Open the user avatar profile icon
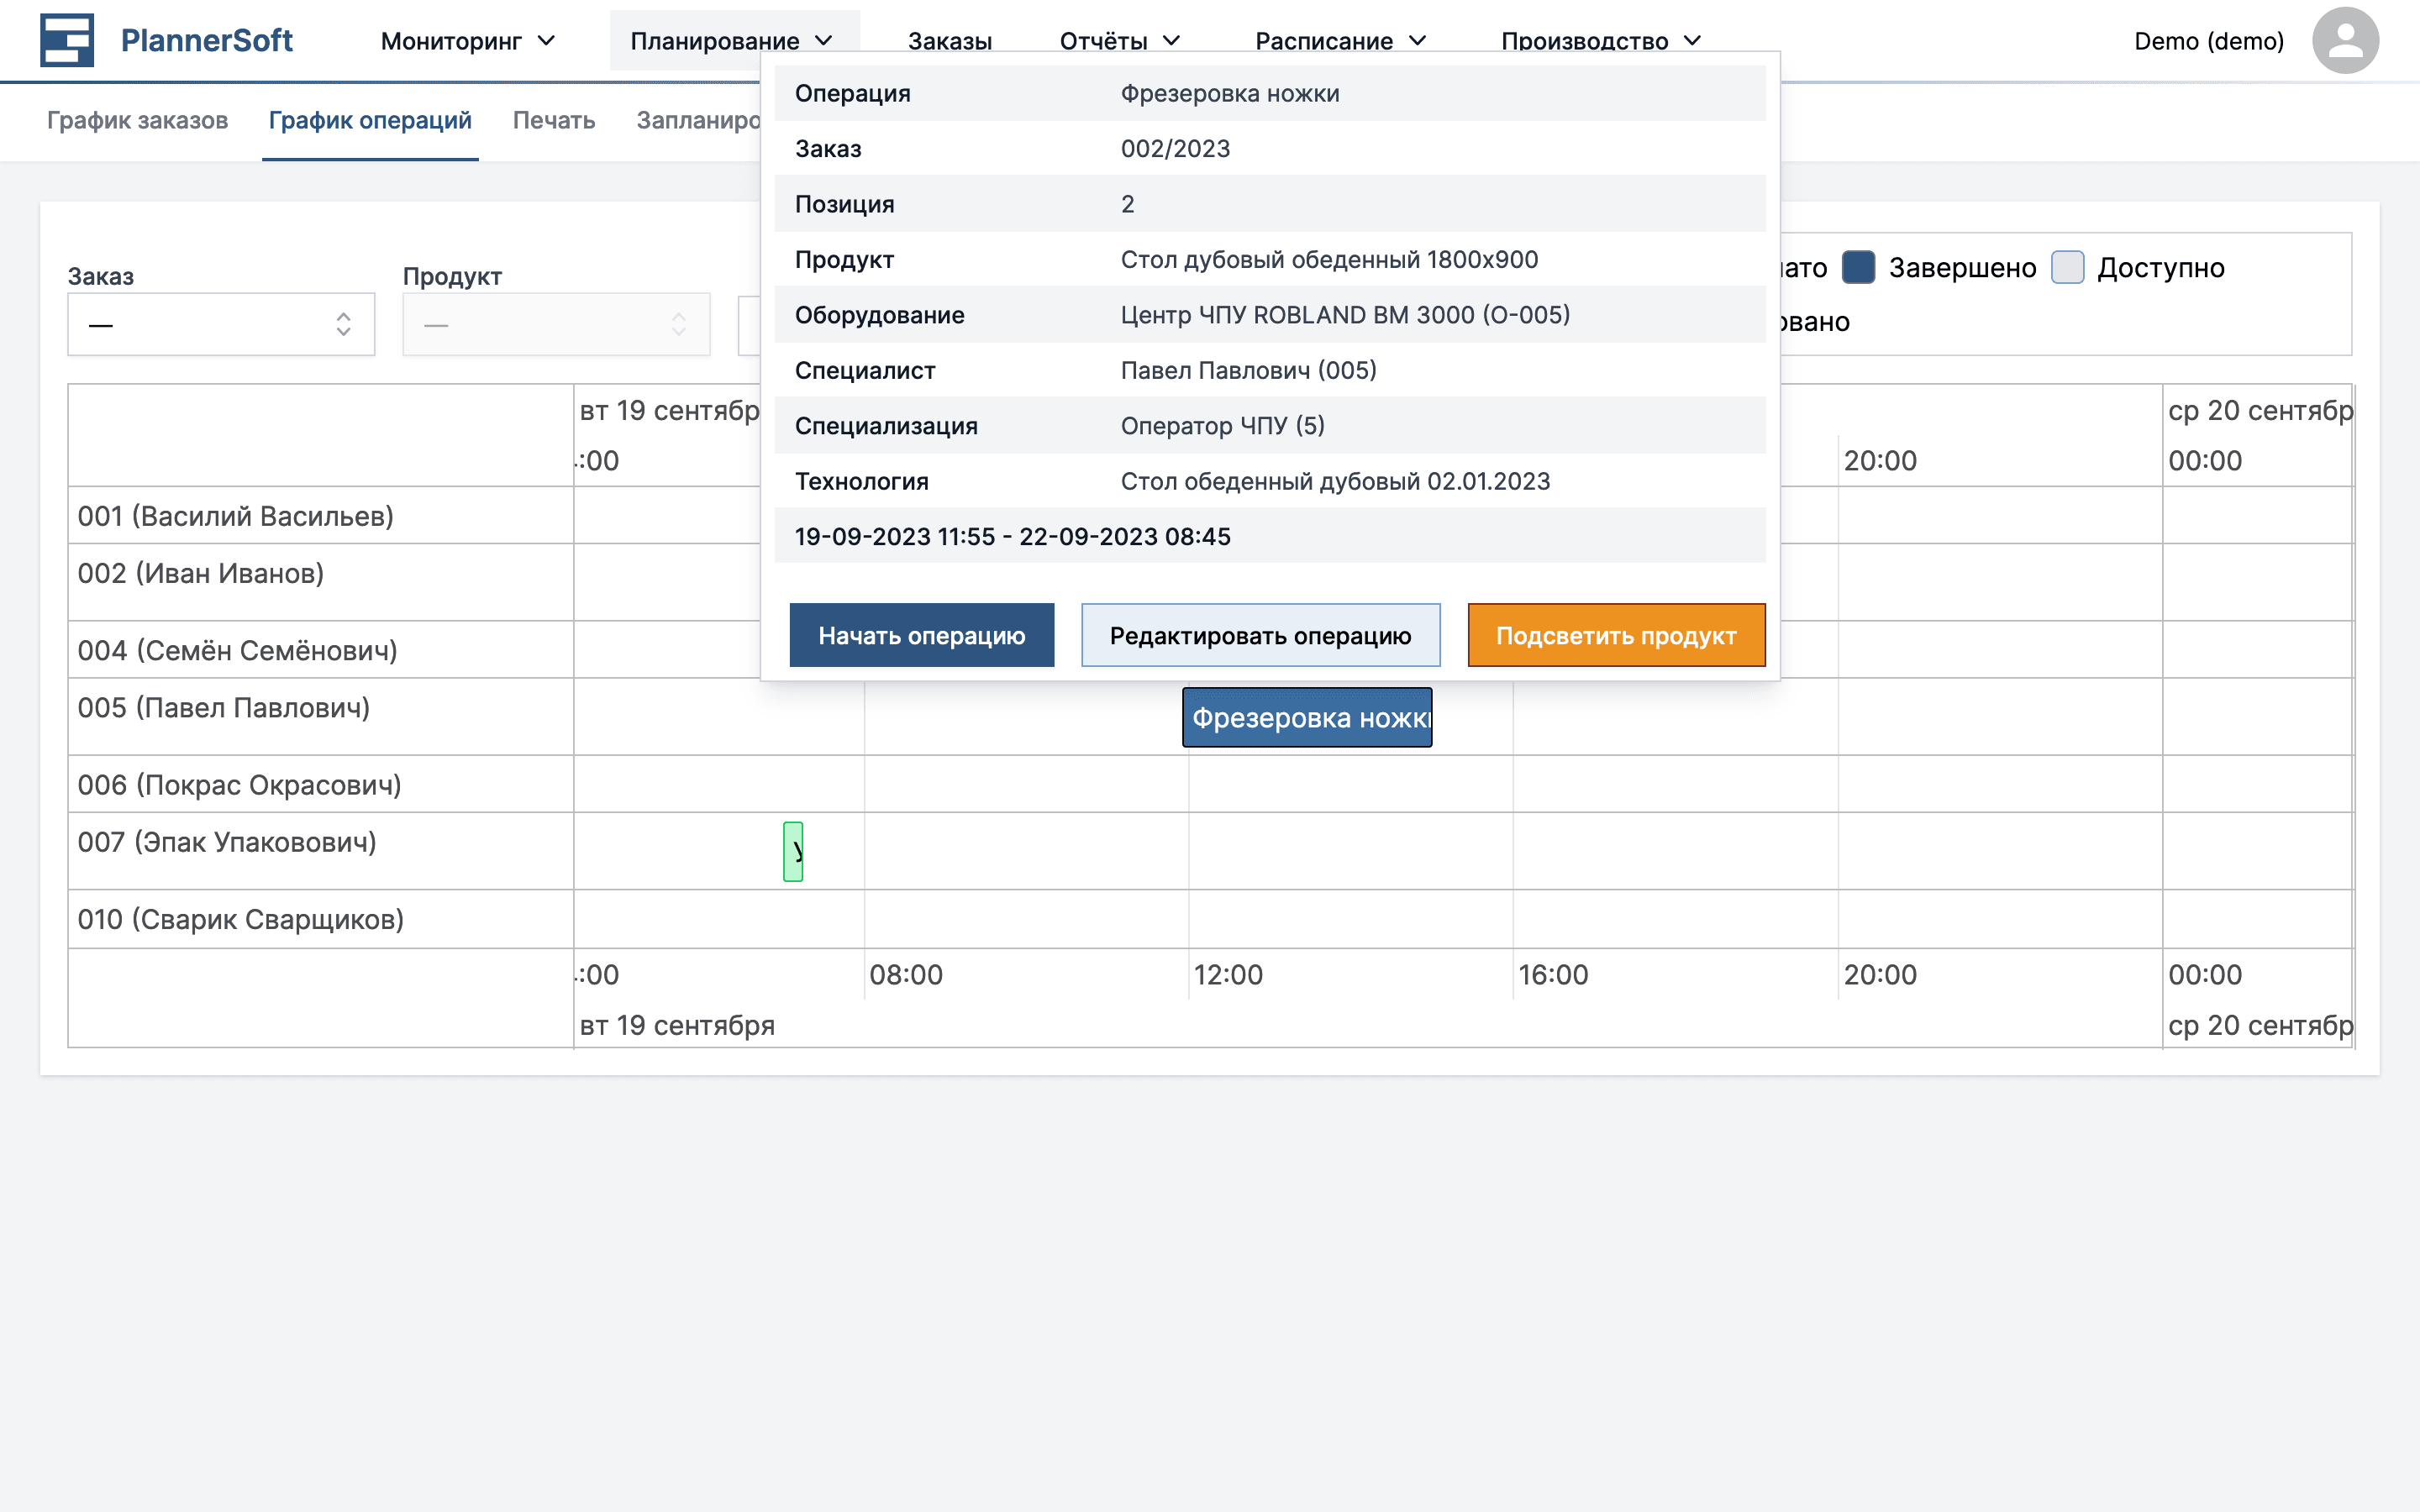Image resolution: width=2420 pixels, height=1512 pixels. [2344, 40]
